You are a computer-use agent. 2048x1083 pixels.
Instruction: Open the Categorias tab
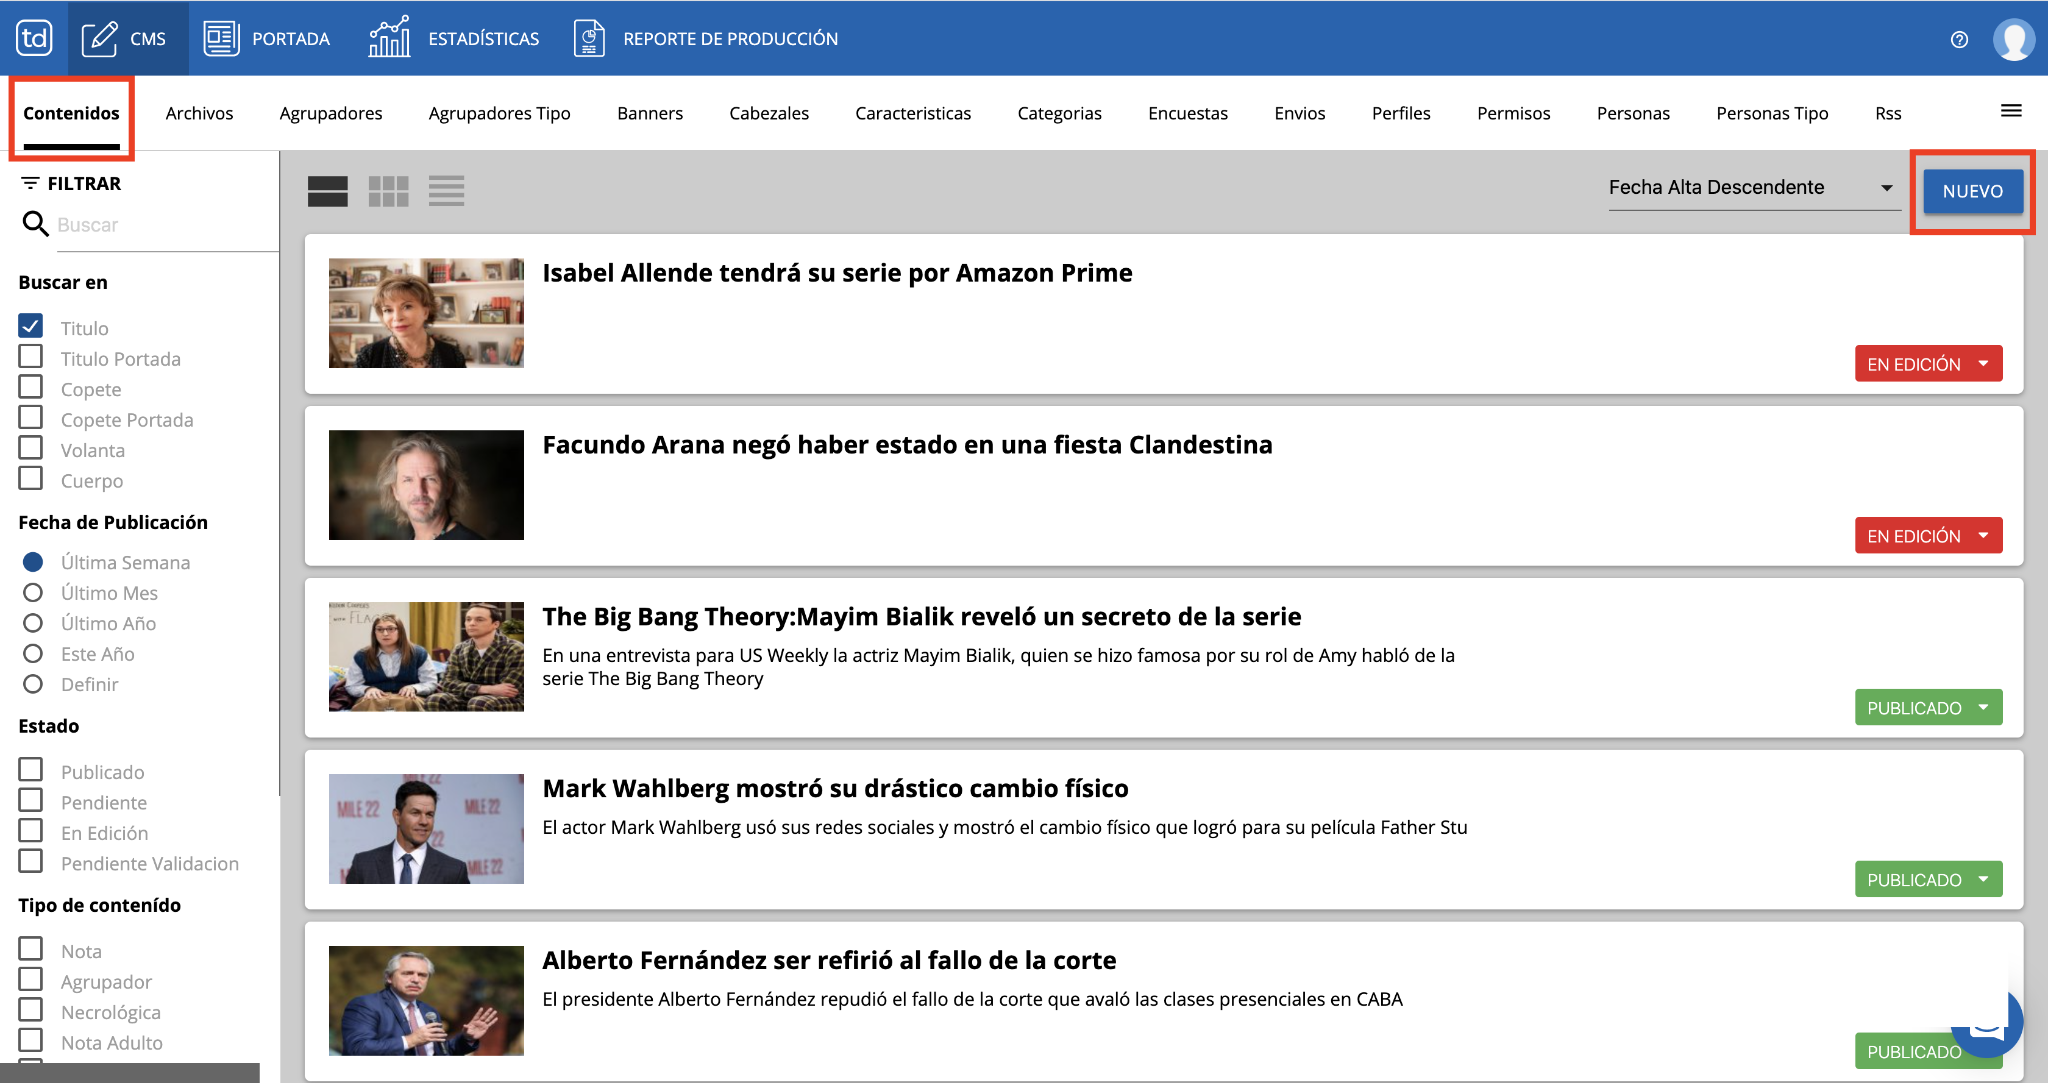[x=1059, y=113]
